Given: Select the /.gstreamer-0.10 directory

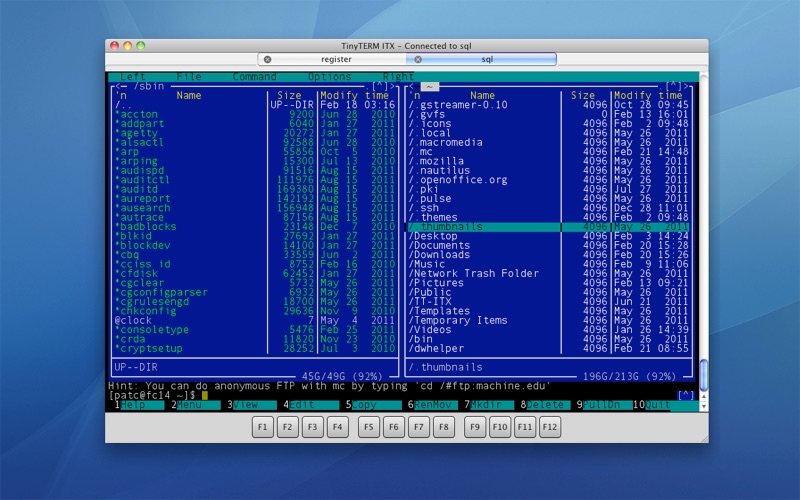Looking at the screenshot, I should pyautogui.click(x=548, y=105).
